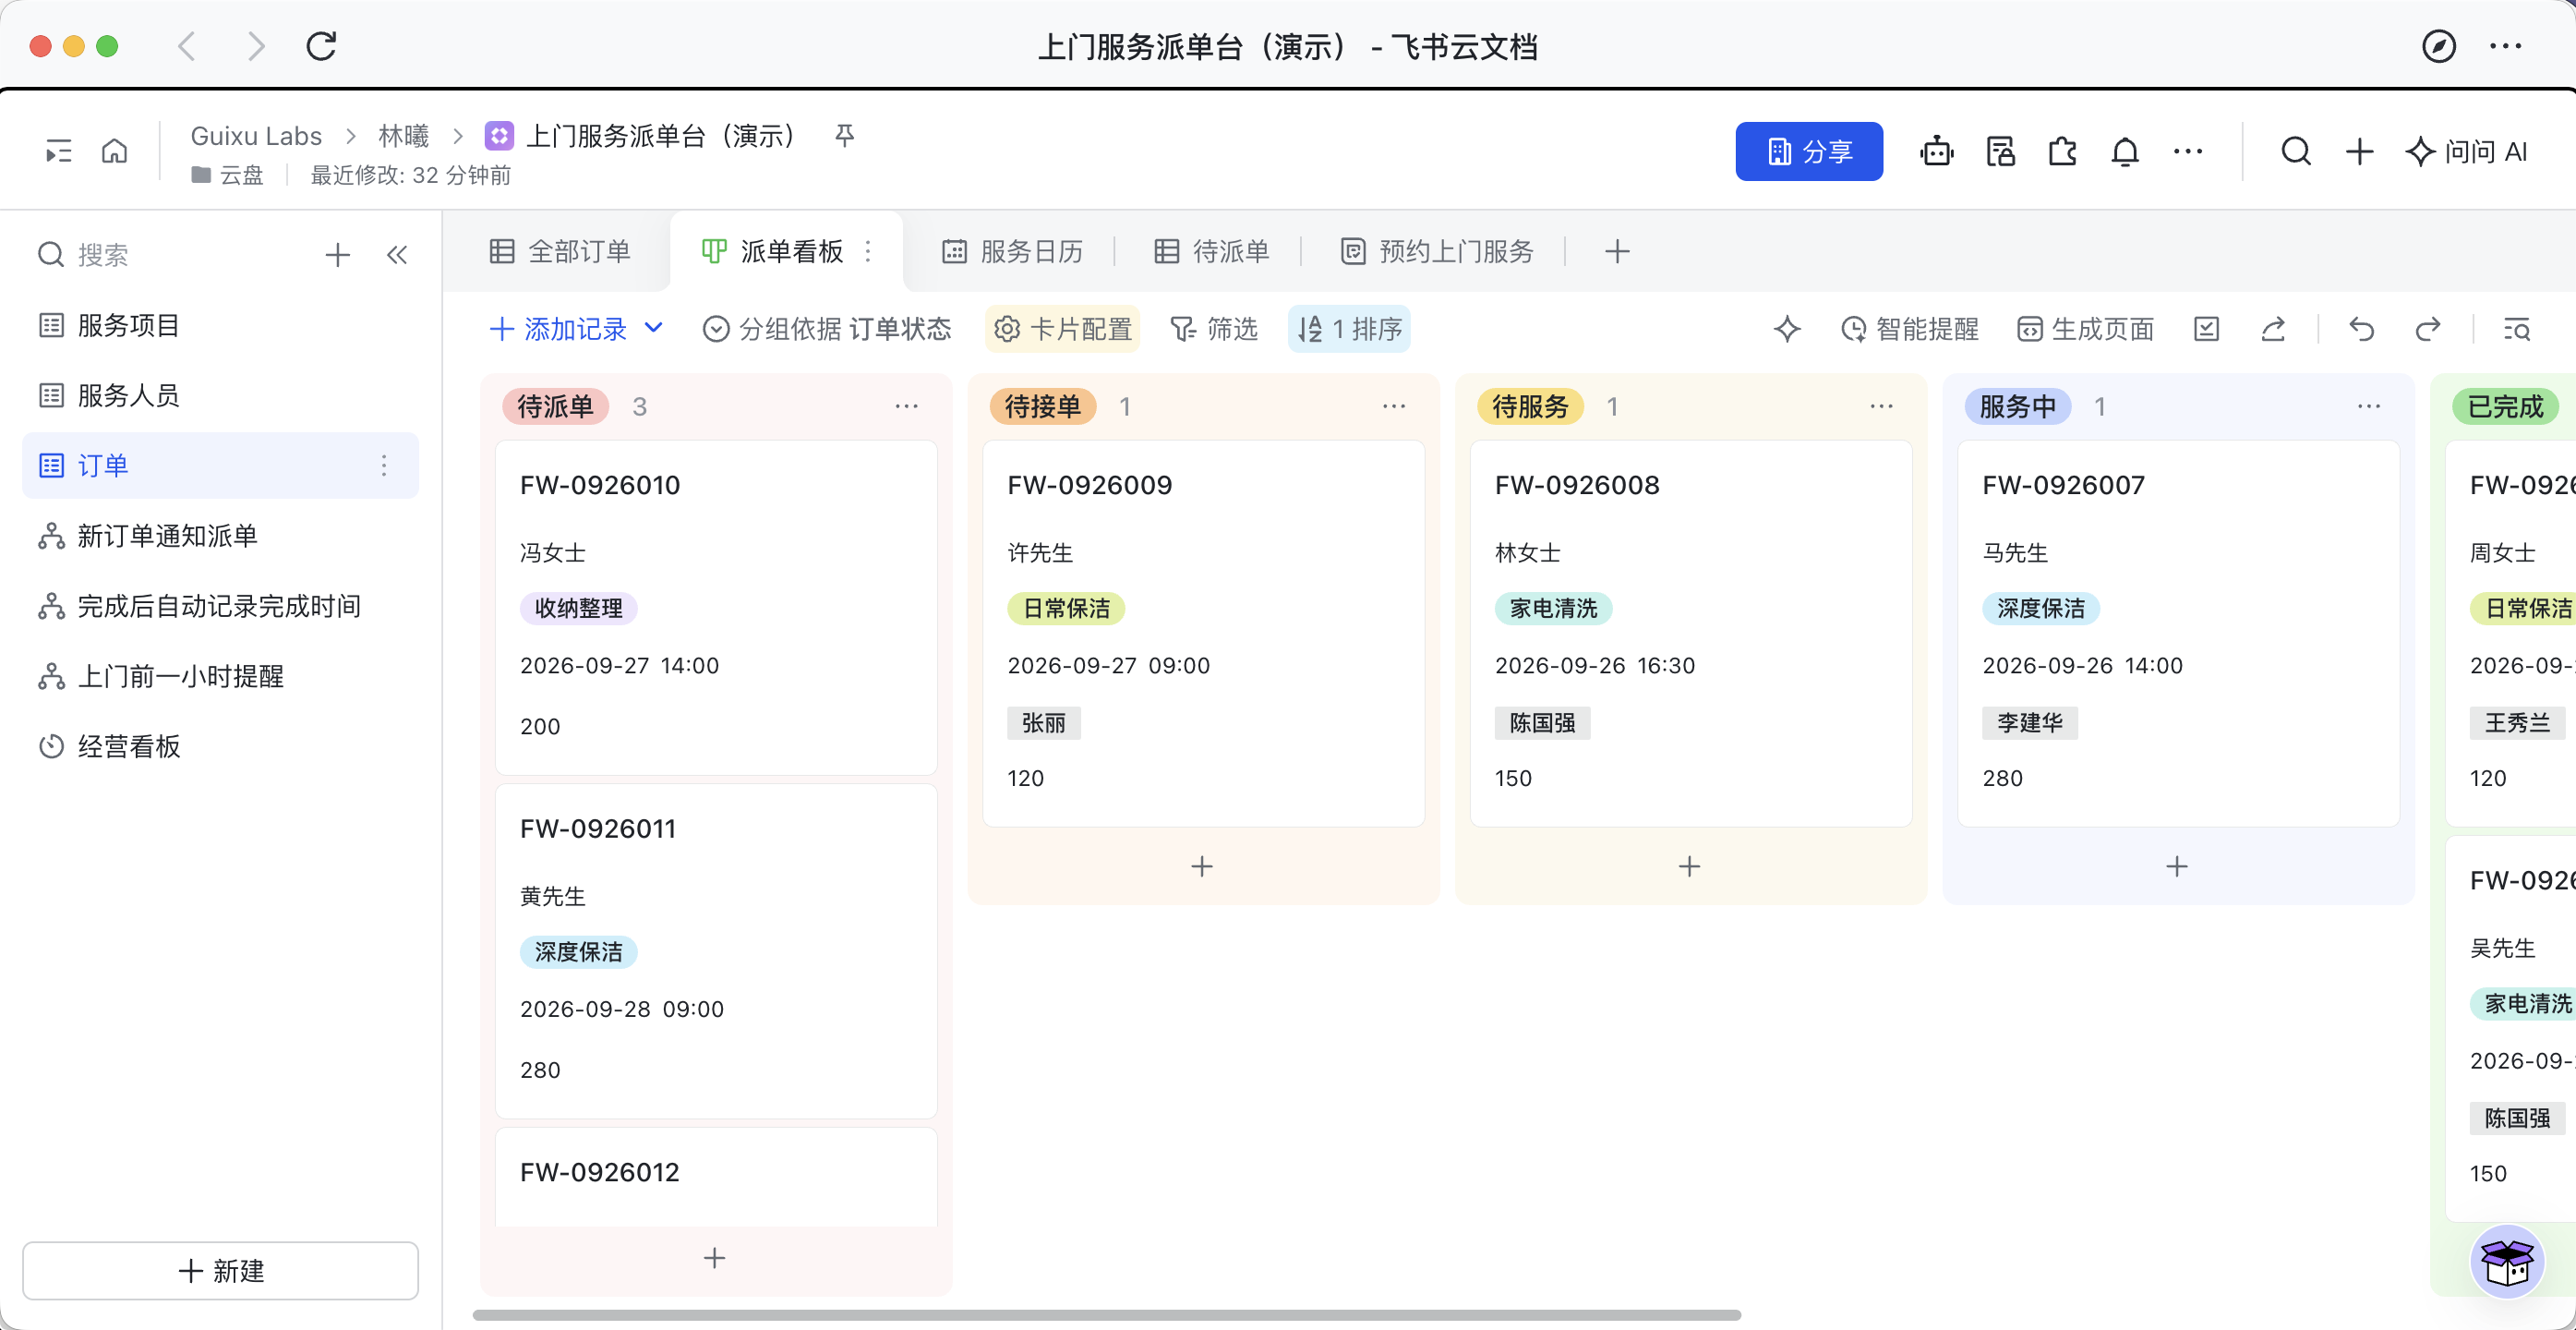Open the 云盘 location link
This screenshot has height=1330, width=2576.
[228, 175]
